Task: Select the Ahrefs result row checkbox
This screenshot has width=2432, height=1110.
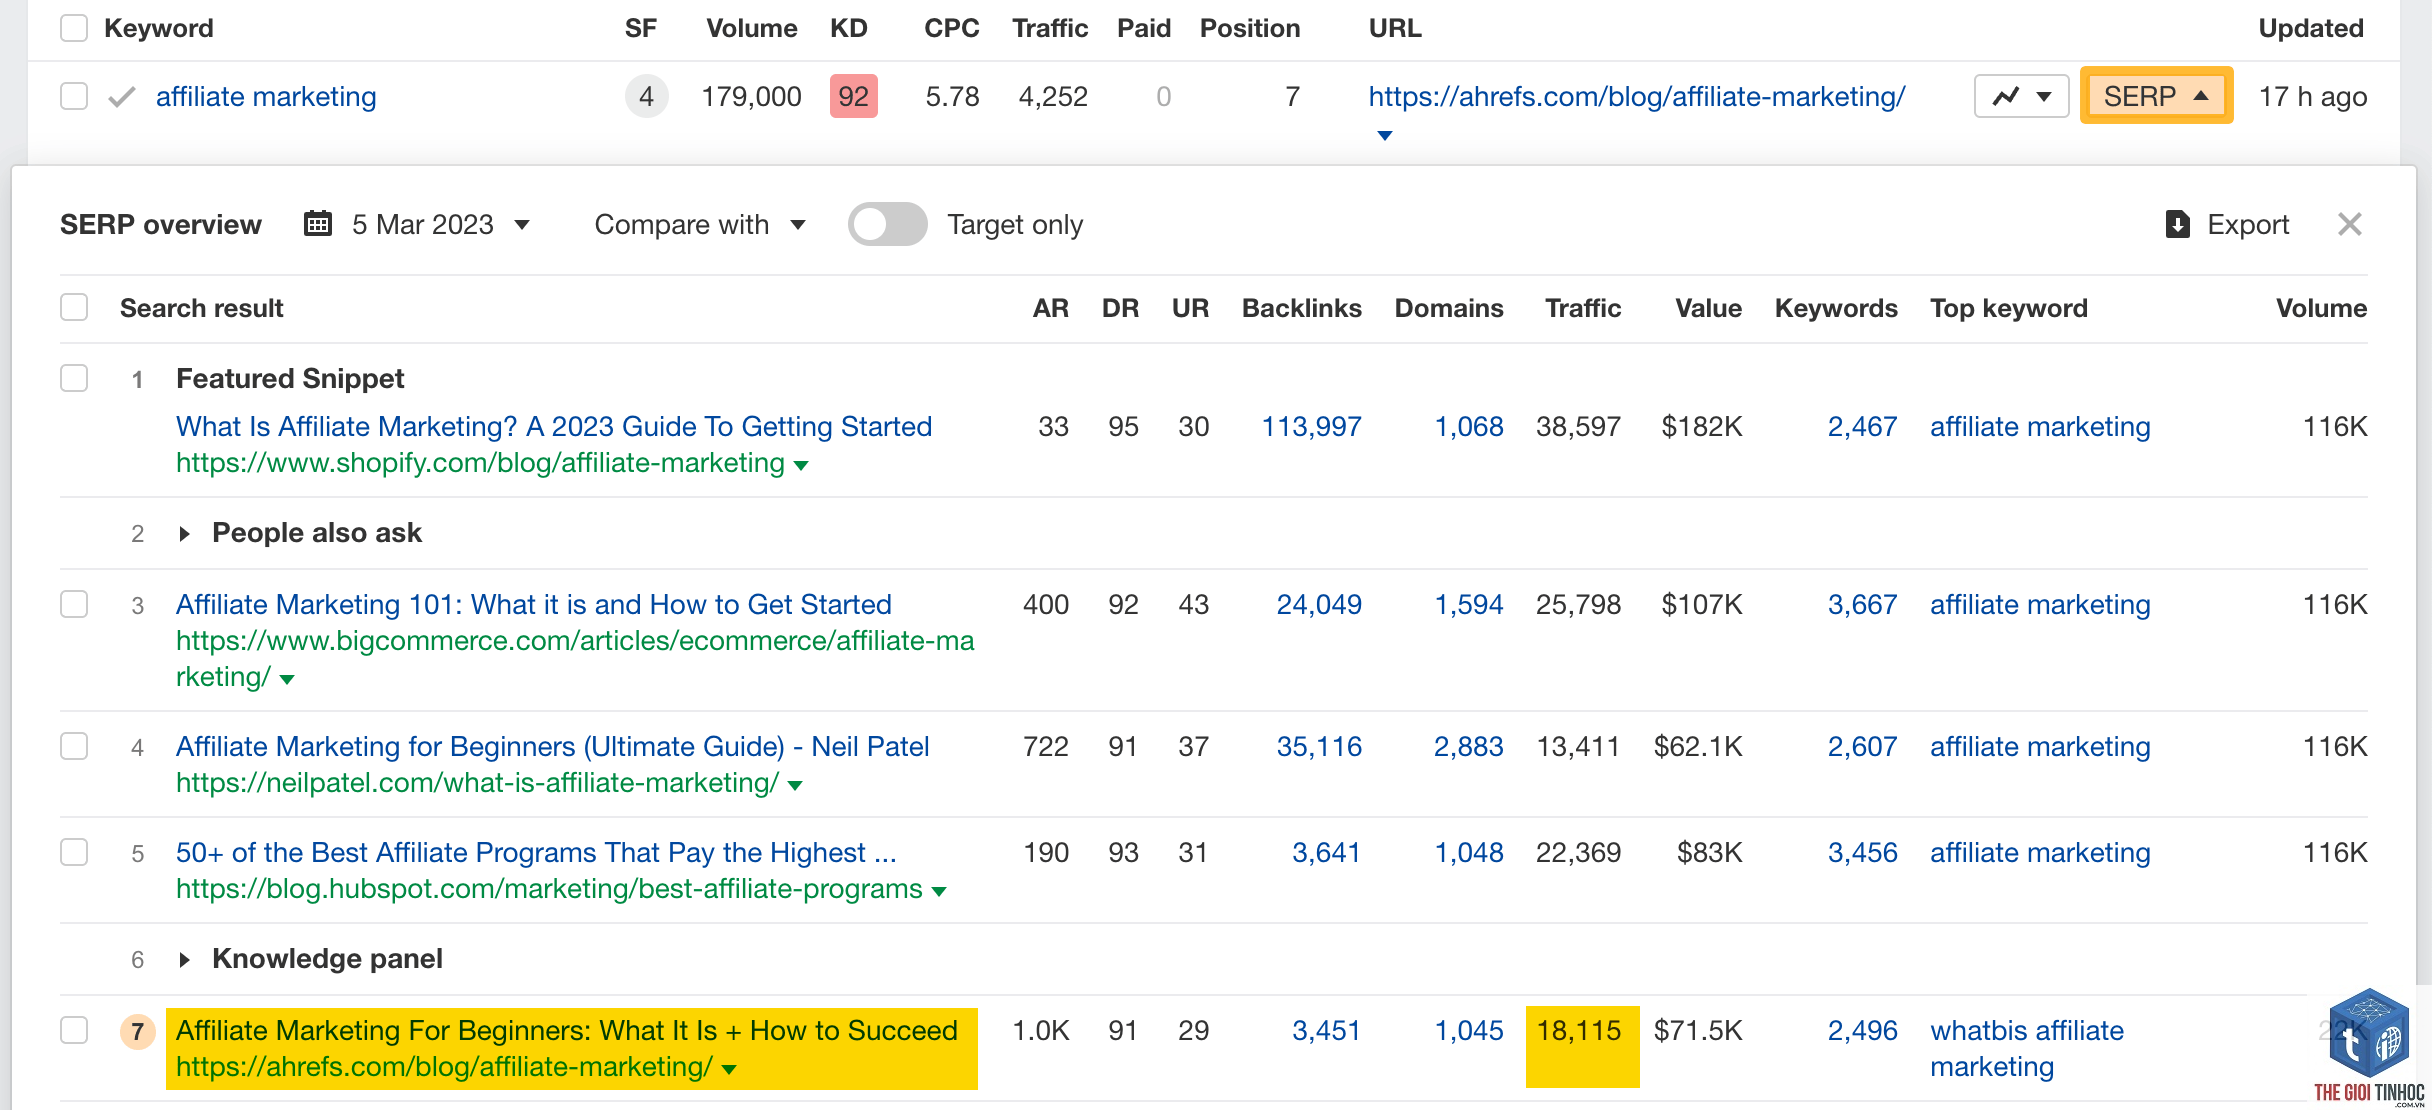Action: 74,1030
